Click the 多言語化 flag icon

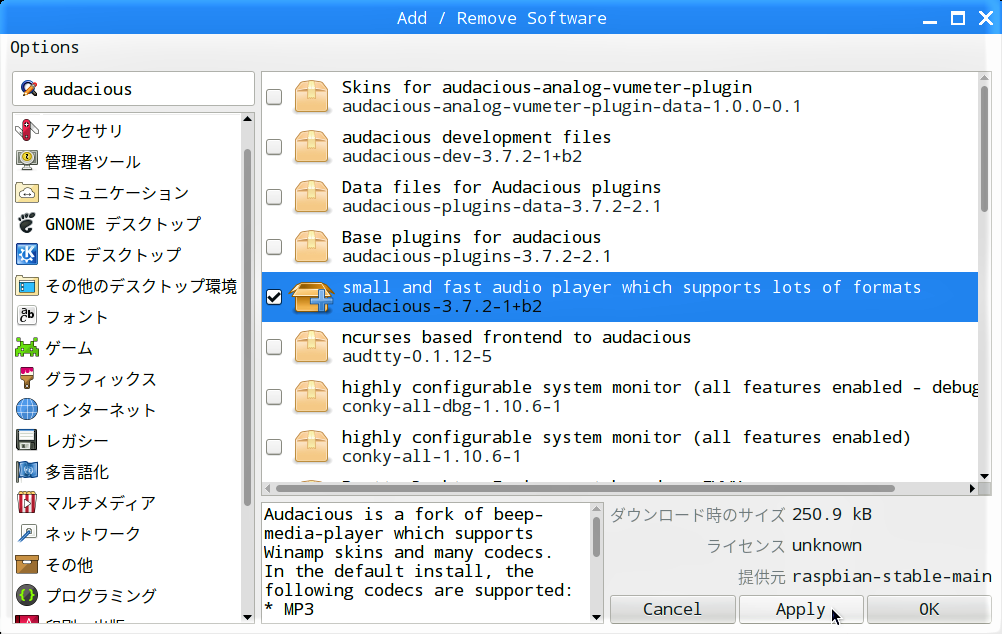(x=27, y=472)
